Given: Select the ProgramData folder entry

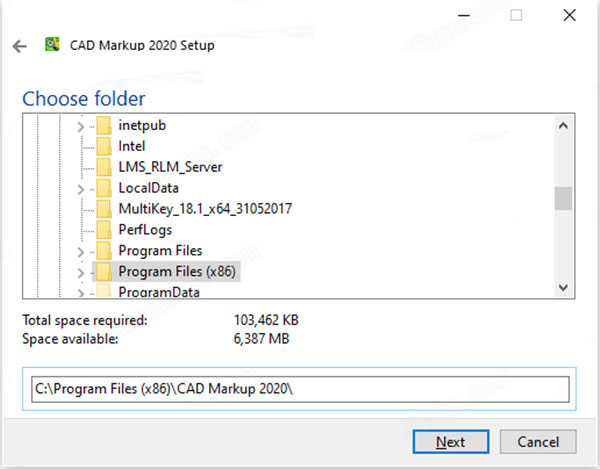Looking at the screenshot, I should 159,292.
